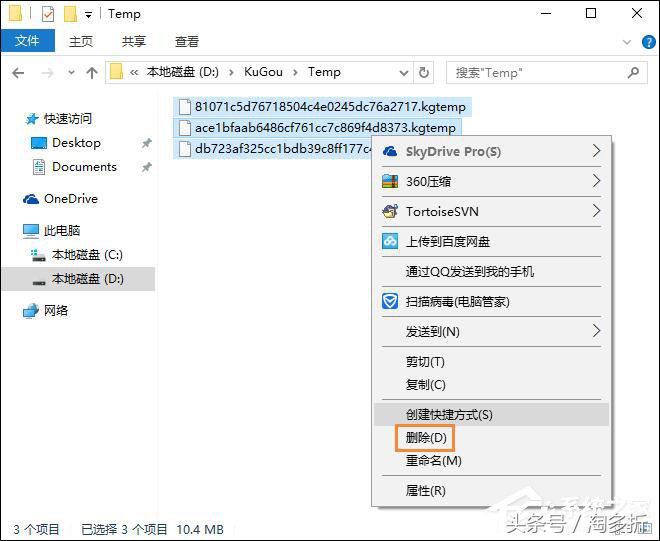Screen dimensions: 660x541
Task: Click the SkyDrive Pro cloud icon
Action: 390,151
